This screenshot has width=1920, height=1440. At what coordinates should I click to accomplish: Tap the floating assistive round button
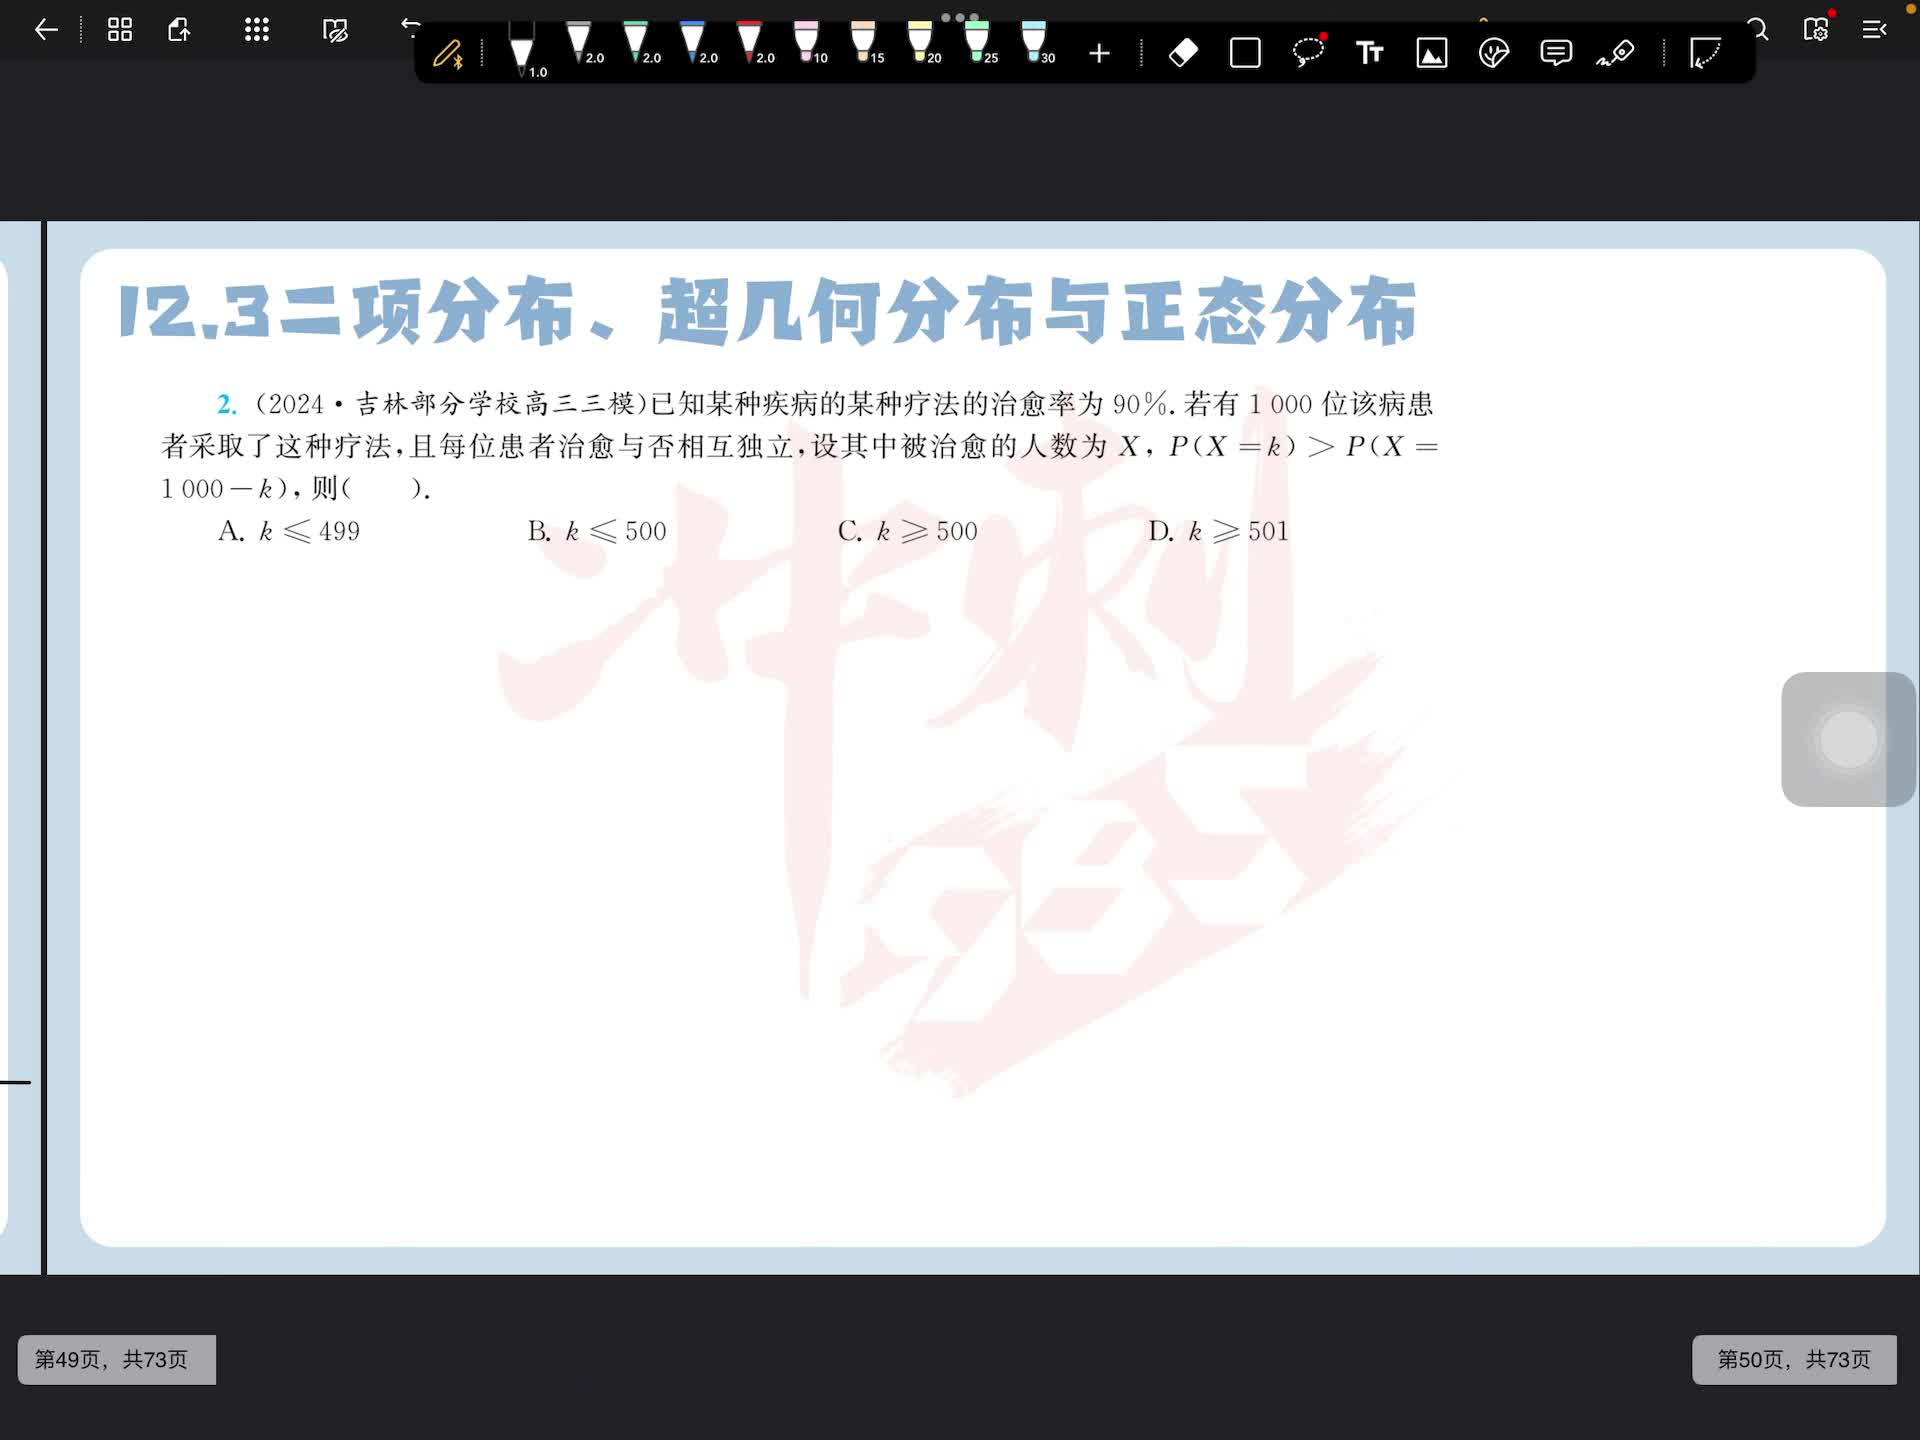click(x=1848, y=739)
